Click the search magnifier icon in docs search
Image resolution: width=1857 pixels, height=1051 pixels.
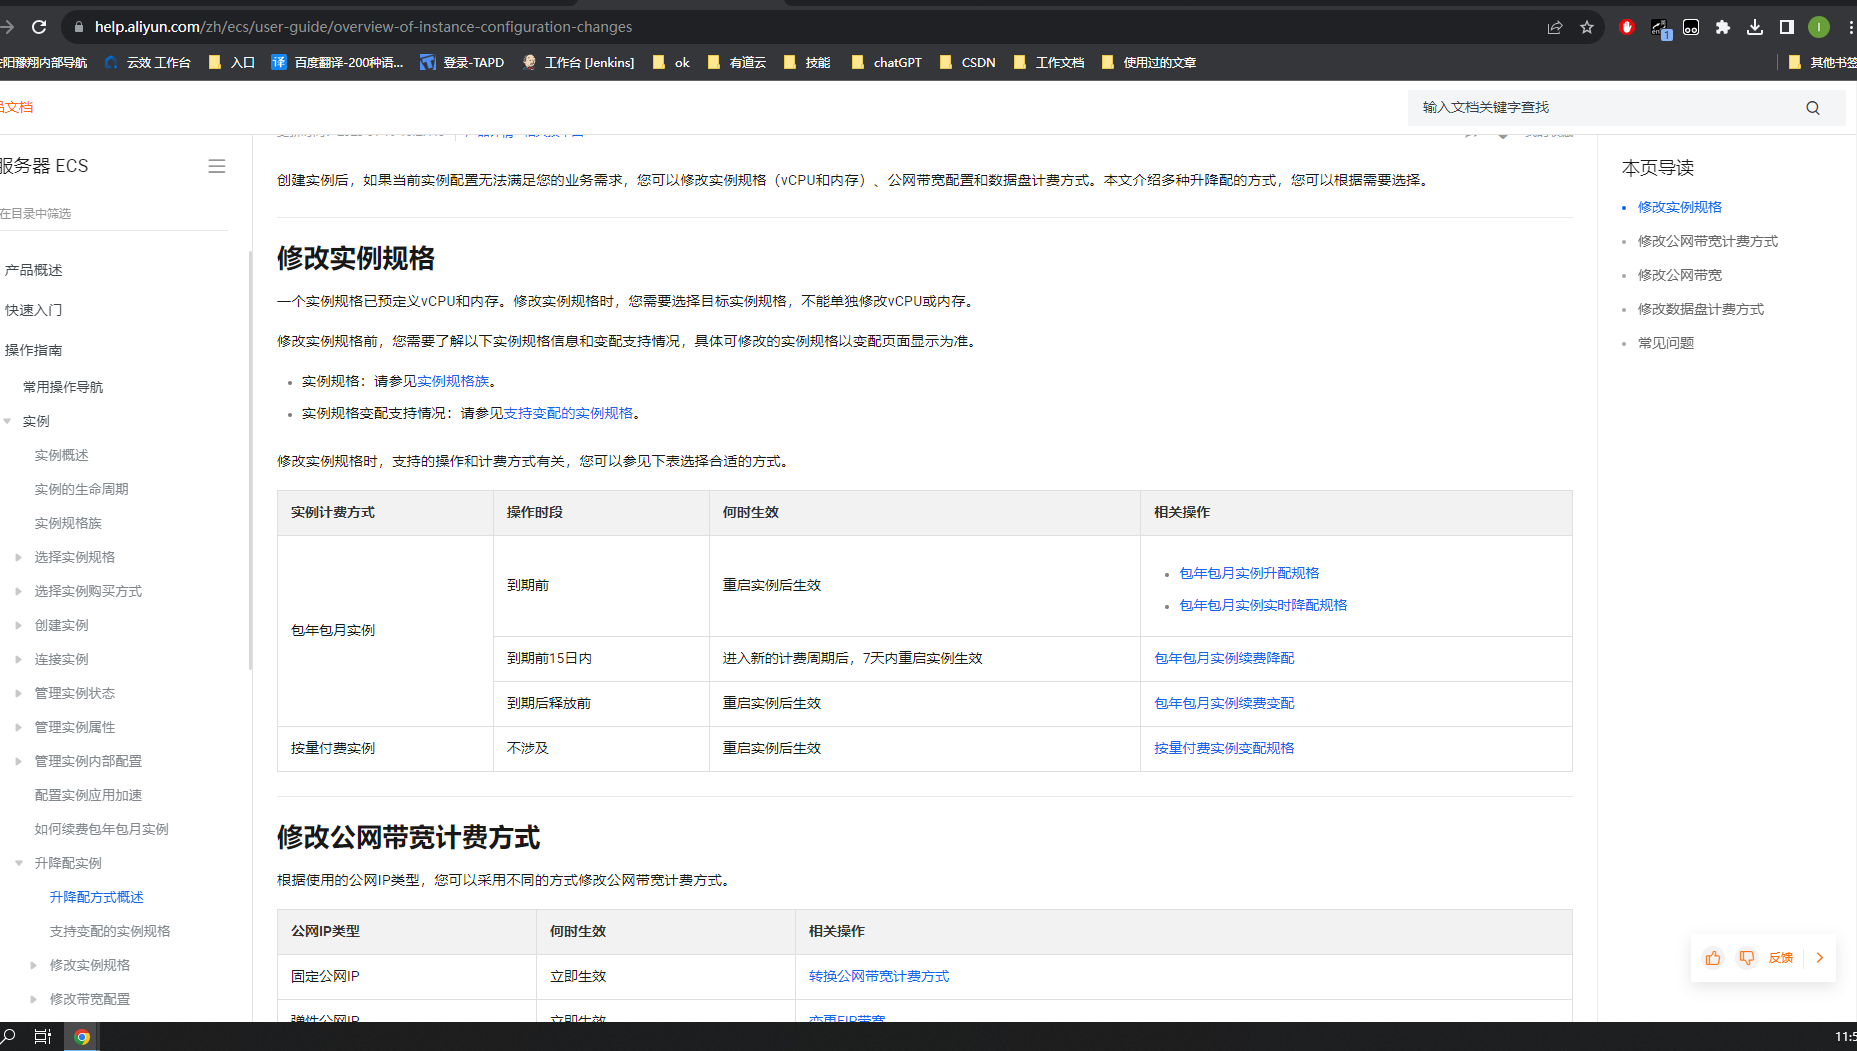tap(1813, 108)
